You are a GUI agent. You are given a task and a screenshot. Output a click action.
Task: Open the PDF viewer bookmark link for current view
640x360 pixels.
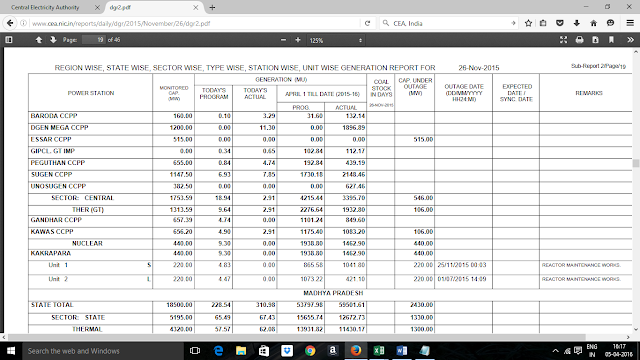pyautogui.click(x=611, y=40)
